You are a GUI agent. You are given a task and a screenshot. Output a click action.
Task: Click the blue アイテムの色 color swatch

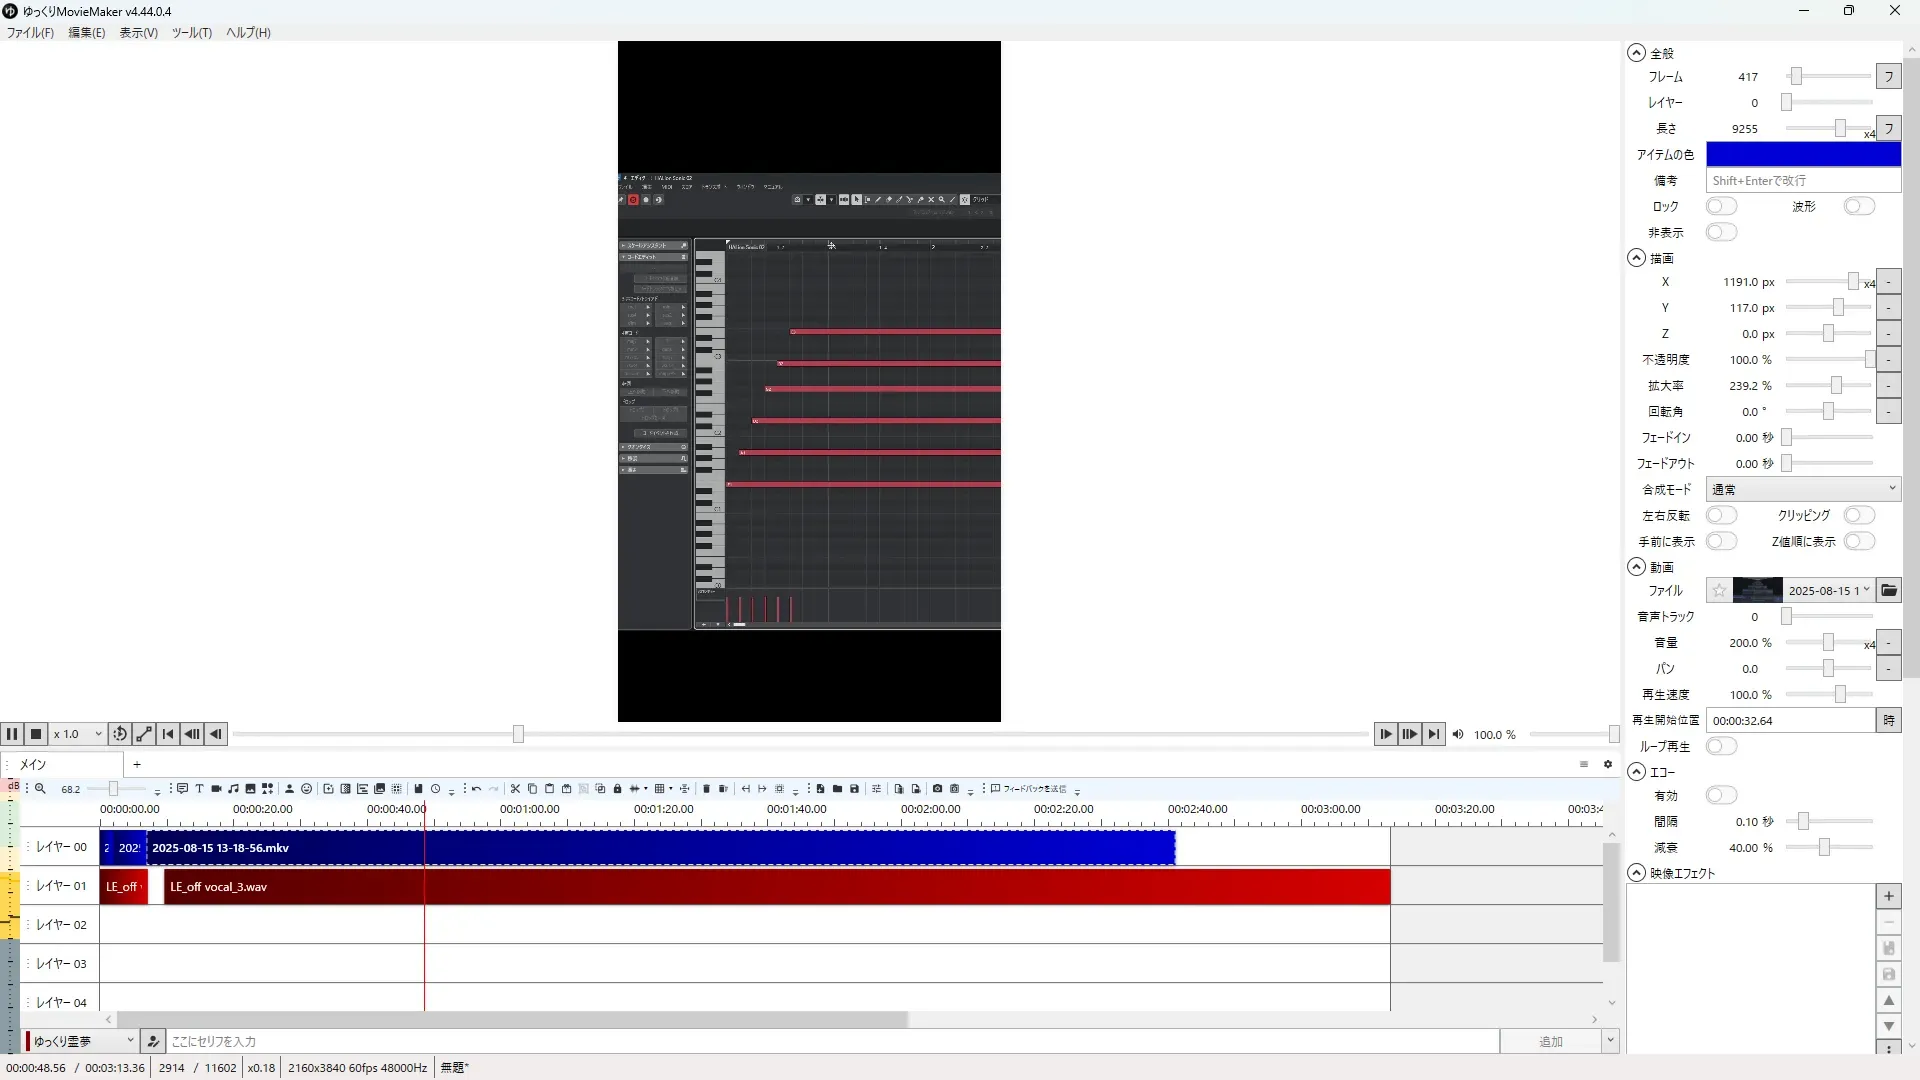[1802, 155]
